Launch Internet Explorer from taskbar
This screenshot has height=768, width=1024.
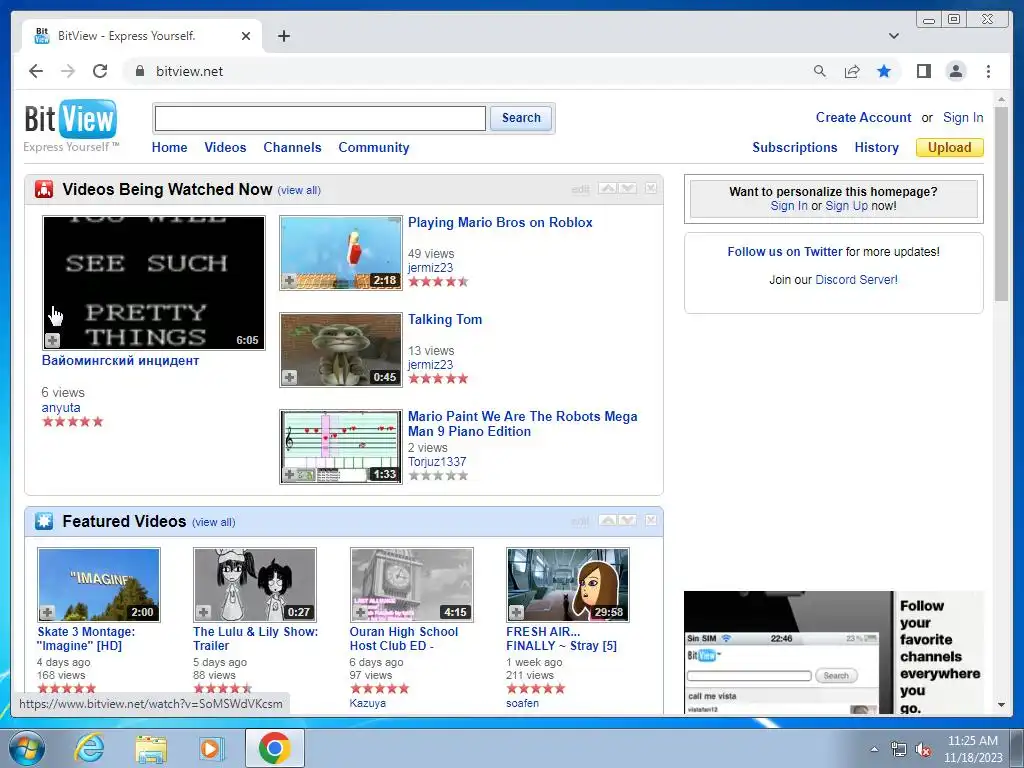89,748
